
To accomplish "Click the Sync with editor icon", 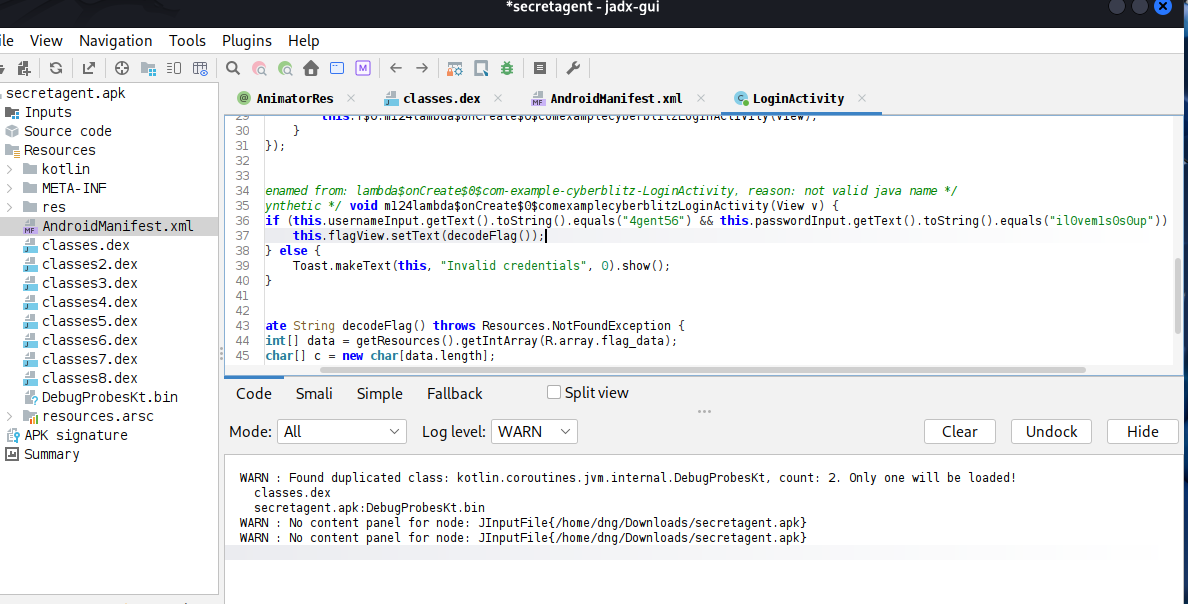I will pyautogui.click(x=121, y=68).
